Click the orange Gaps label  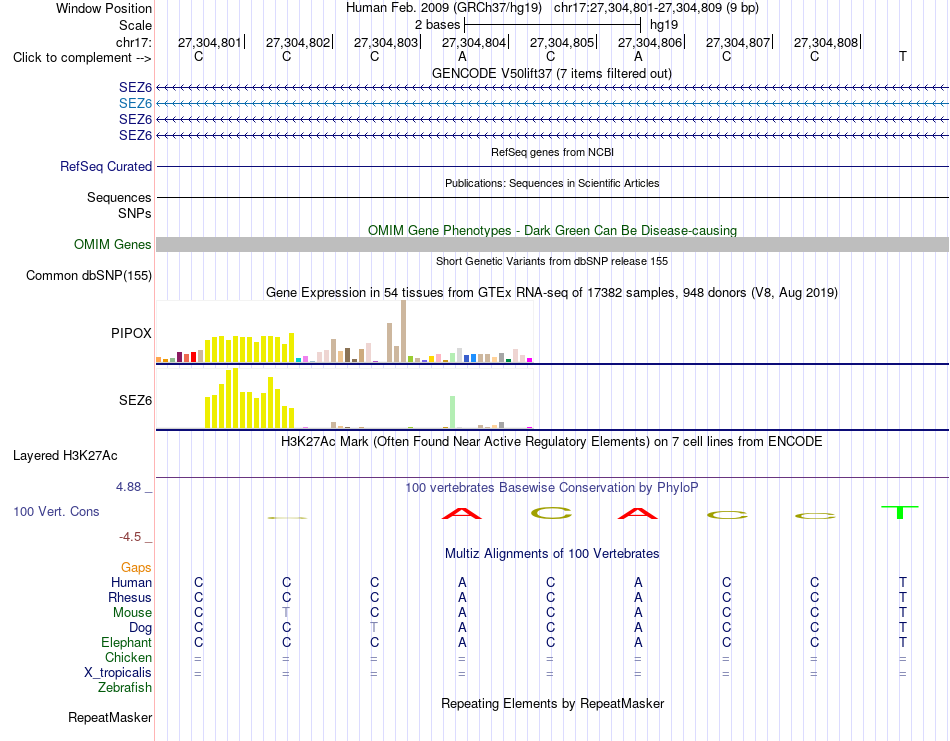[x=136, y=567]
